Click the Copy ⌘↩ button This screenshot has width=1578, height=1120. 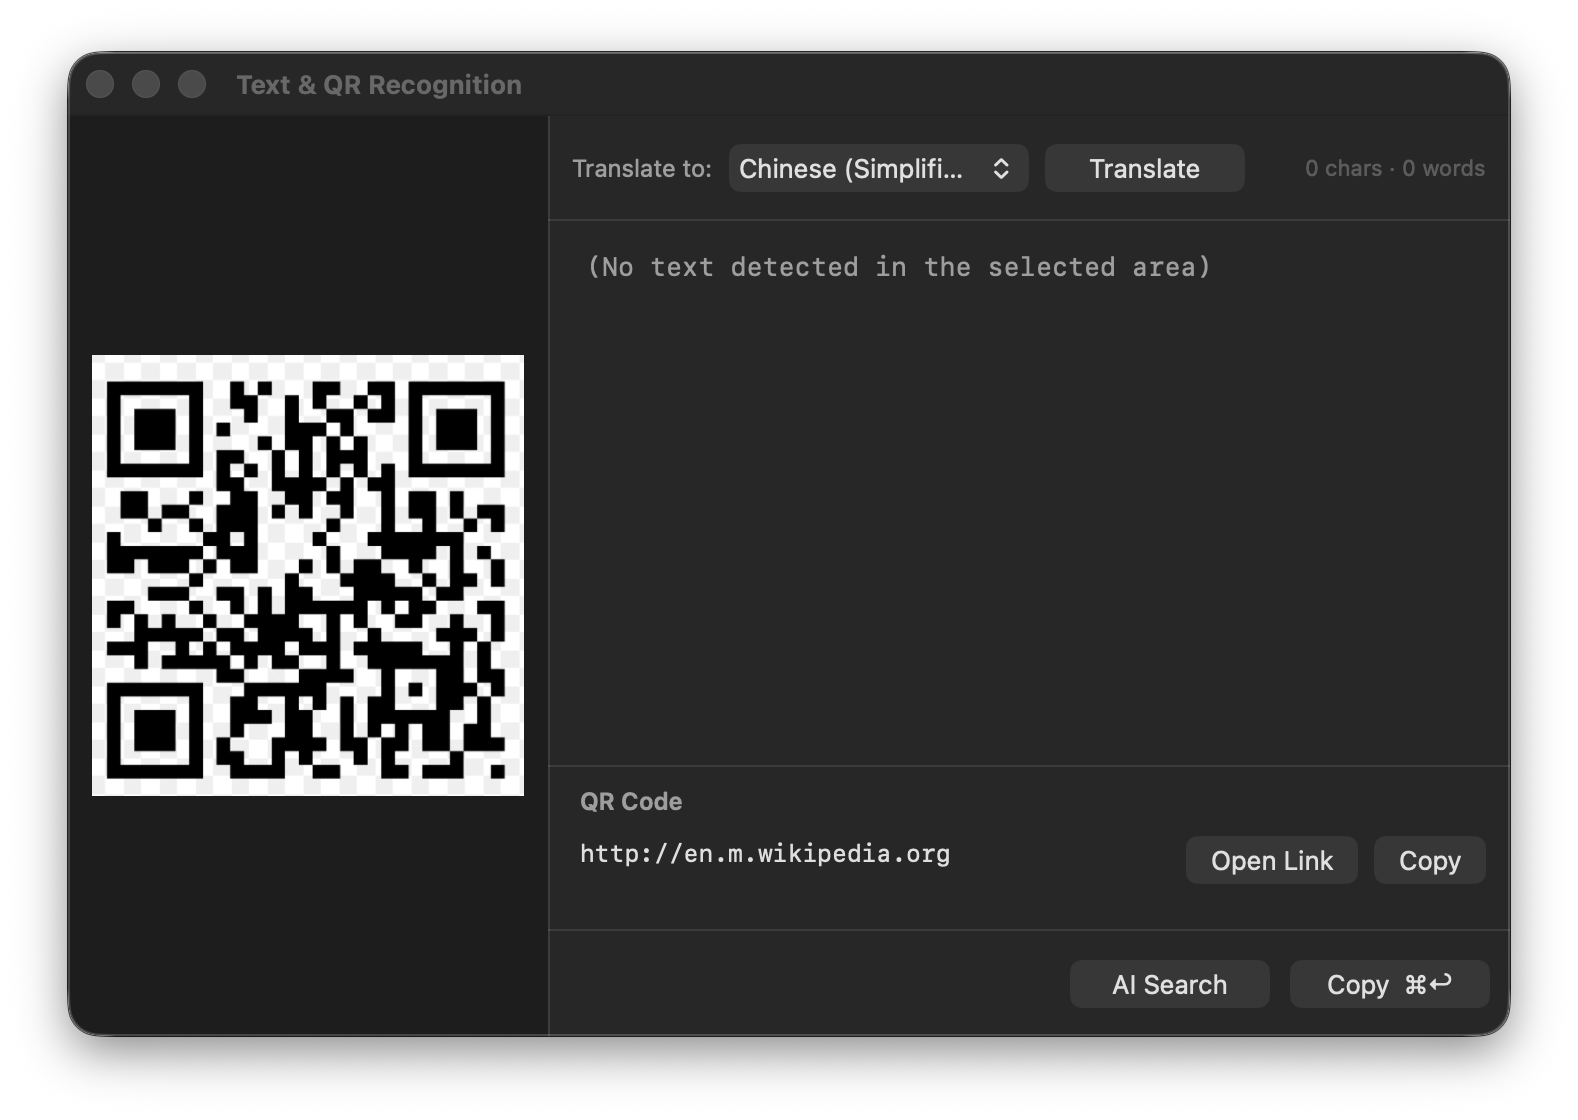coord(1389,984)
